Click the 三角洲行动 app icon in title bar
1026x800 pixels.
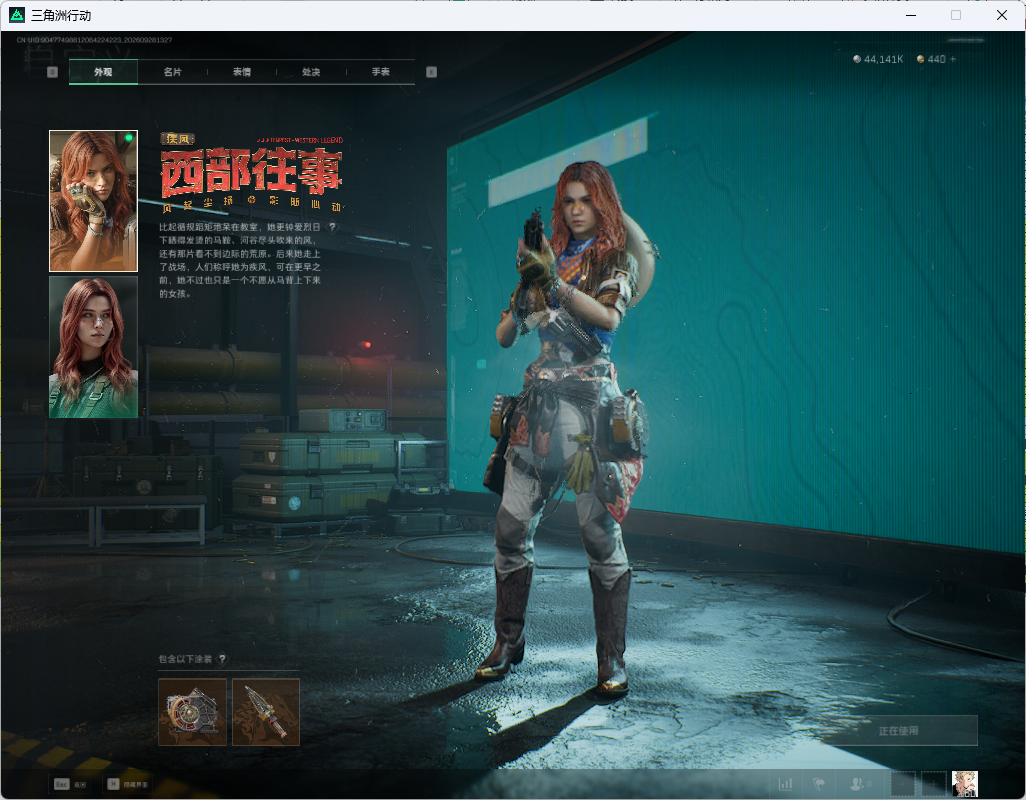click(17, 15)
